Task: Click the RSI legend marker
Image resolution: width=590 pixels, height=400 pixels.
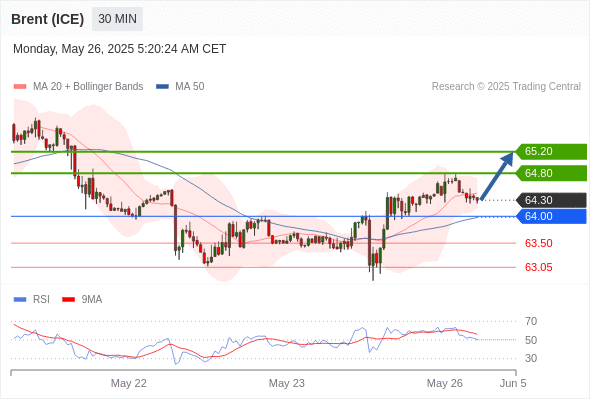Action: (20, 300)
